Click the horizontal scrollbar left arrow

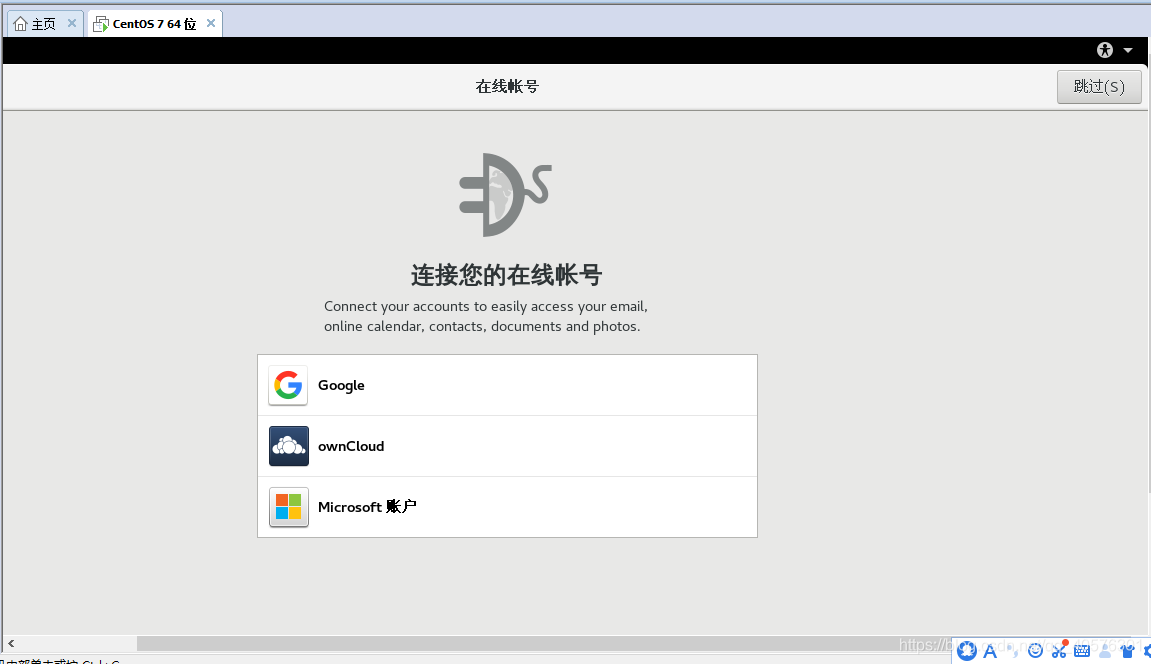11,643
